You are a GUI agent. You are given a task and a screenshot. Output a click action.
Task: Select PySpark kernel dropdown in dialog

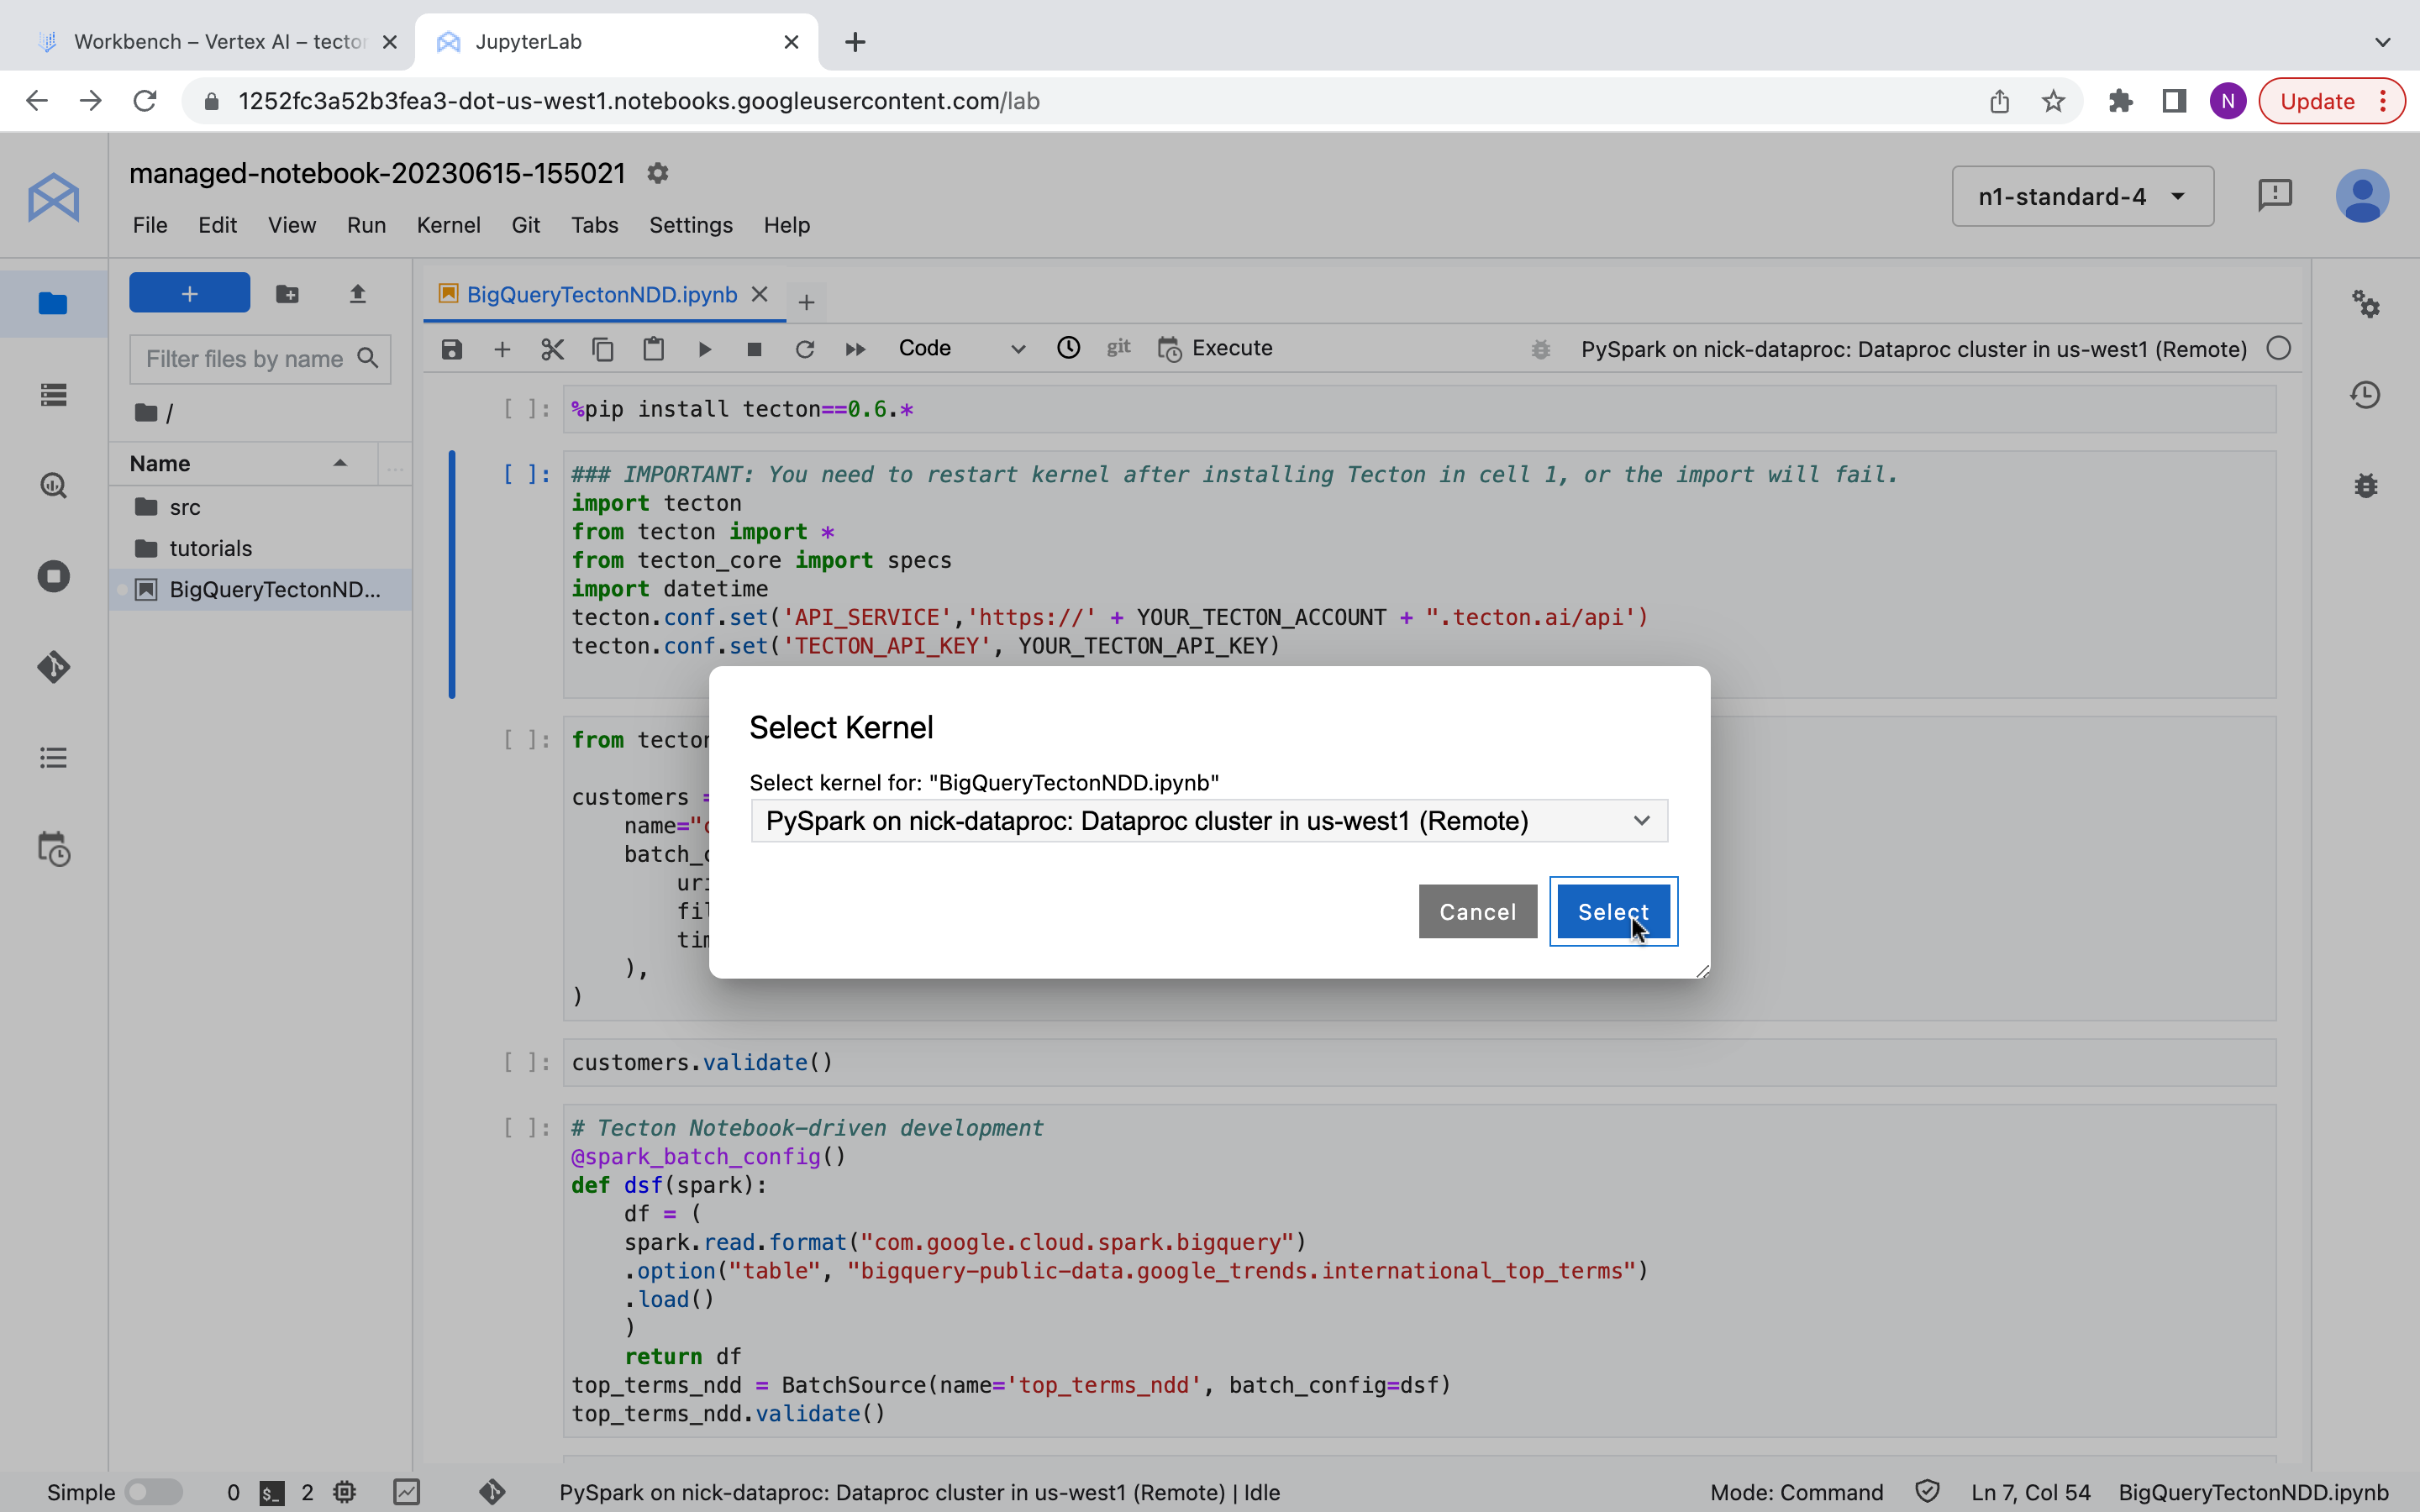pyautogui.click(x=1207, y=821)
